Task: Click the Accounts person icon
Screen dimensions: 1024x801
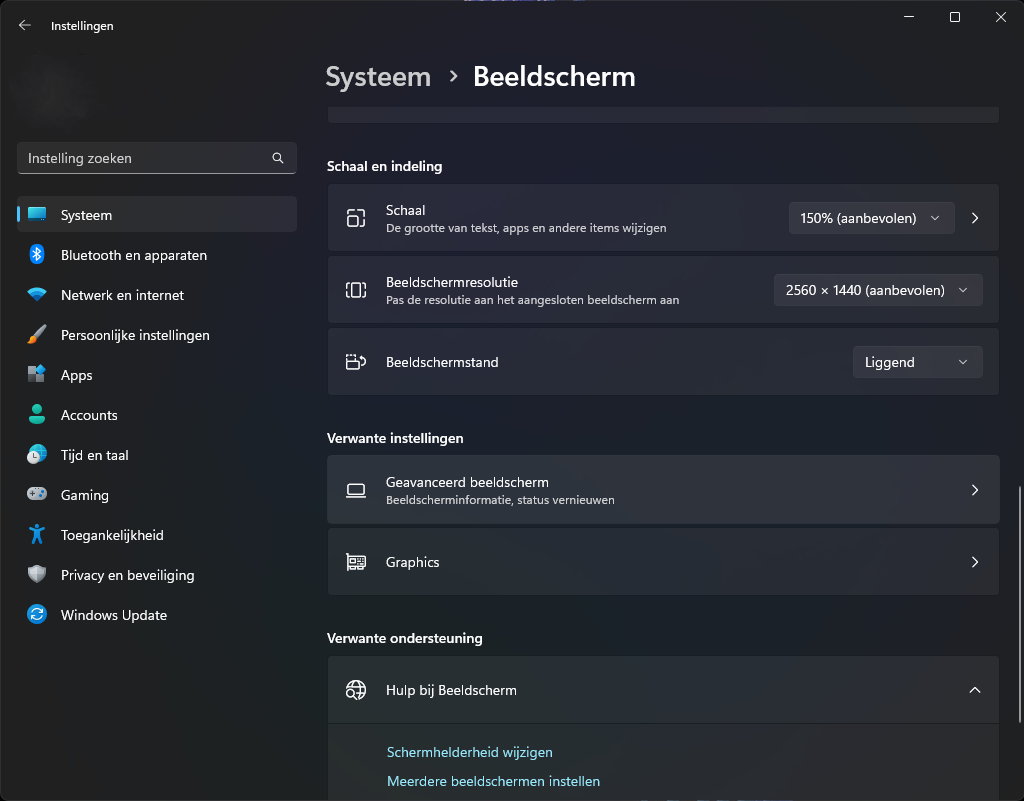Action: tap(37, 414)
